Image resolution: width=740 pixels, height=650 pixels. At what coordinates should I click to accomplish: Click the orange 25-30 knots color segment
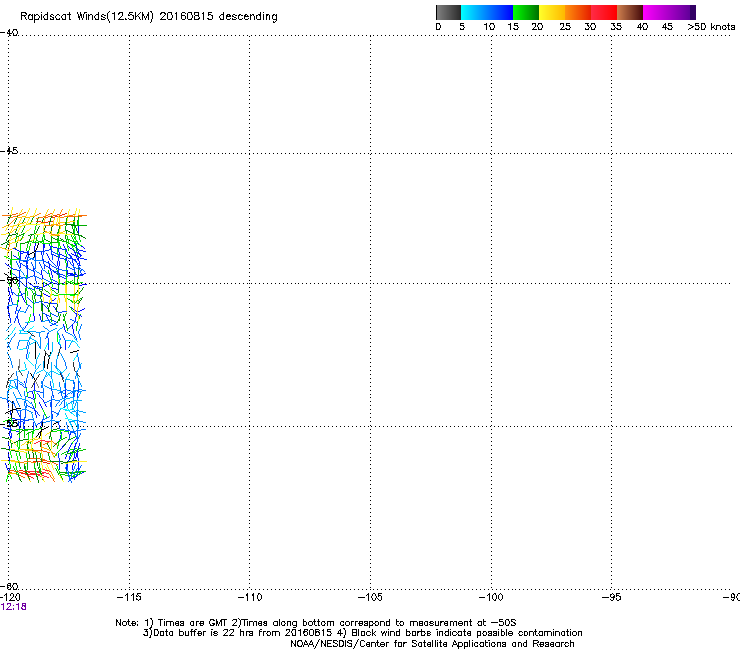click(x=578, y=12)
